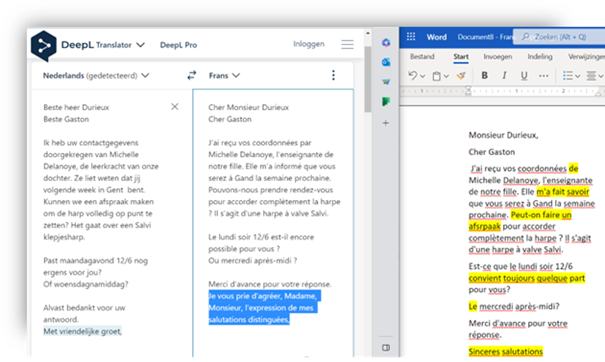This screenshot has width=605, height=362.
Task: Click highlighted 'Sinceres salutations' in Word
Action: [x=505, y=352]
